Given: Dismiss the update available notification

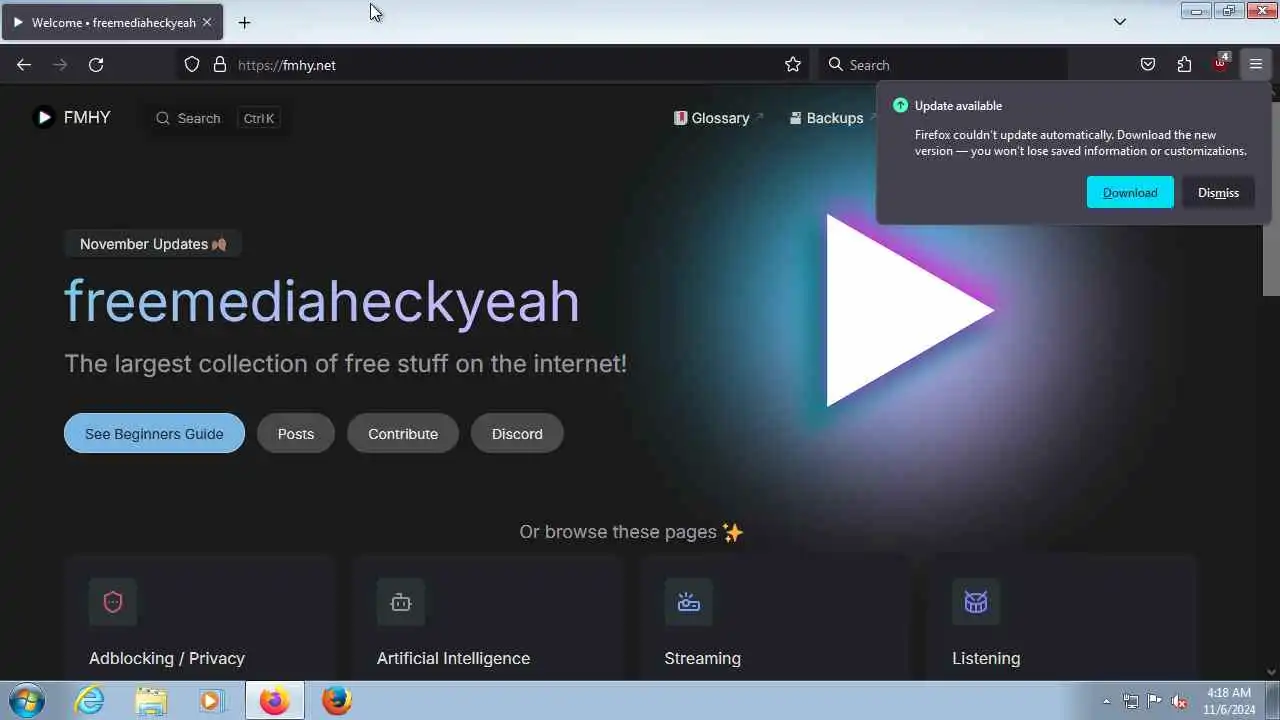Looking at the screenshot, I should 1218,192.
